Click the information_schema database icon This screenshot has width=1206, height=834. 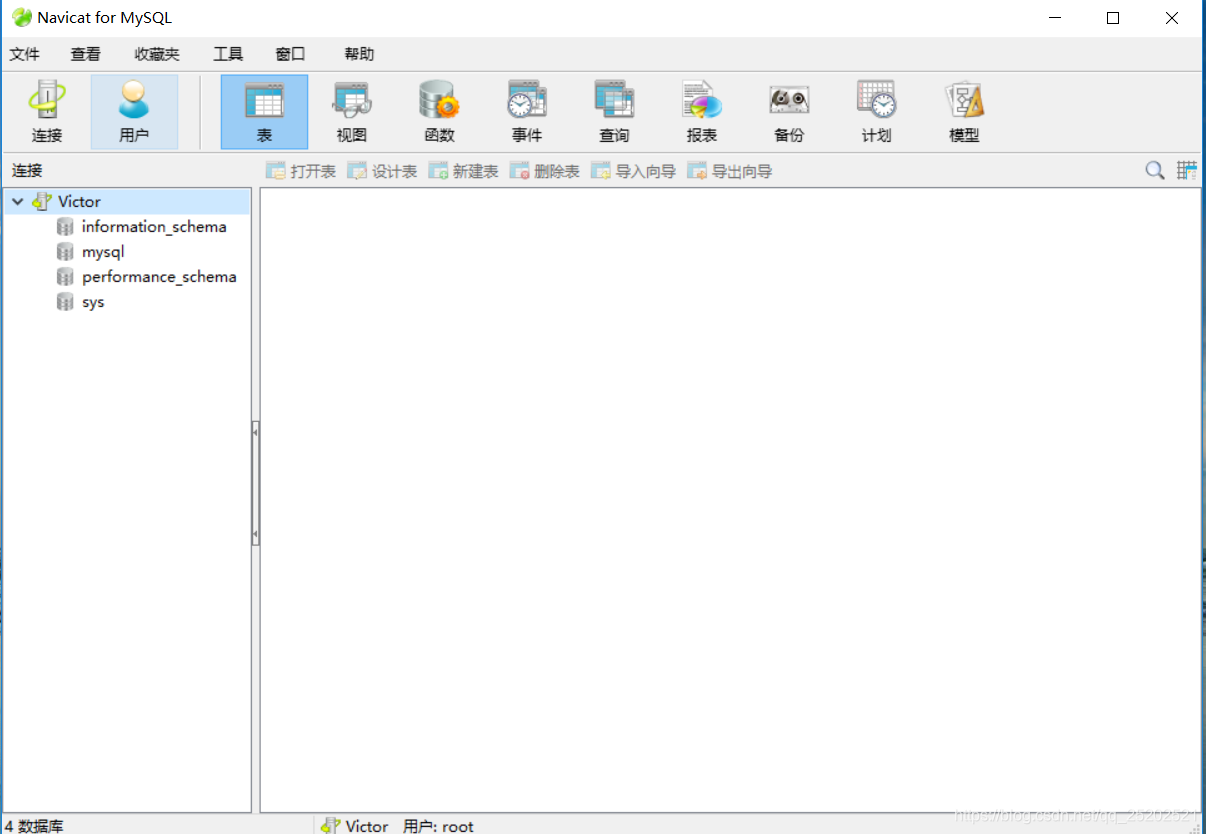click(66, 227)
